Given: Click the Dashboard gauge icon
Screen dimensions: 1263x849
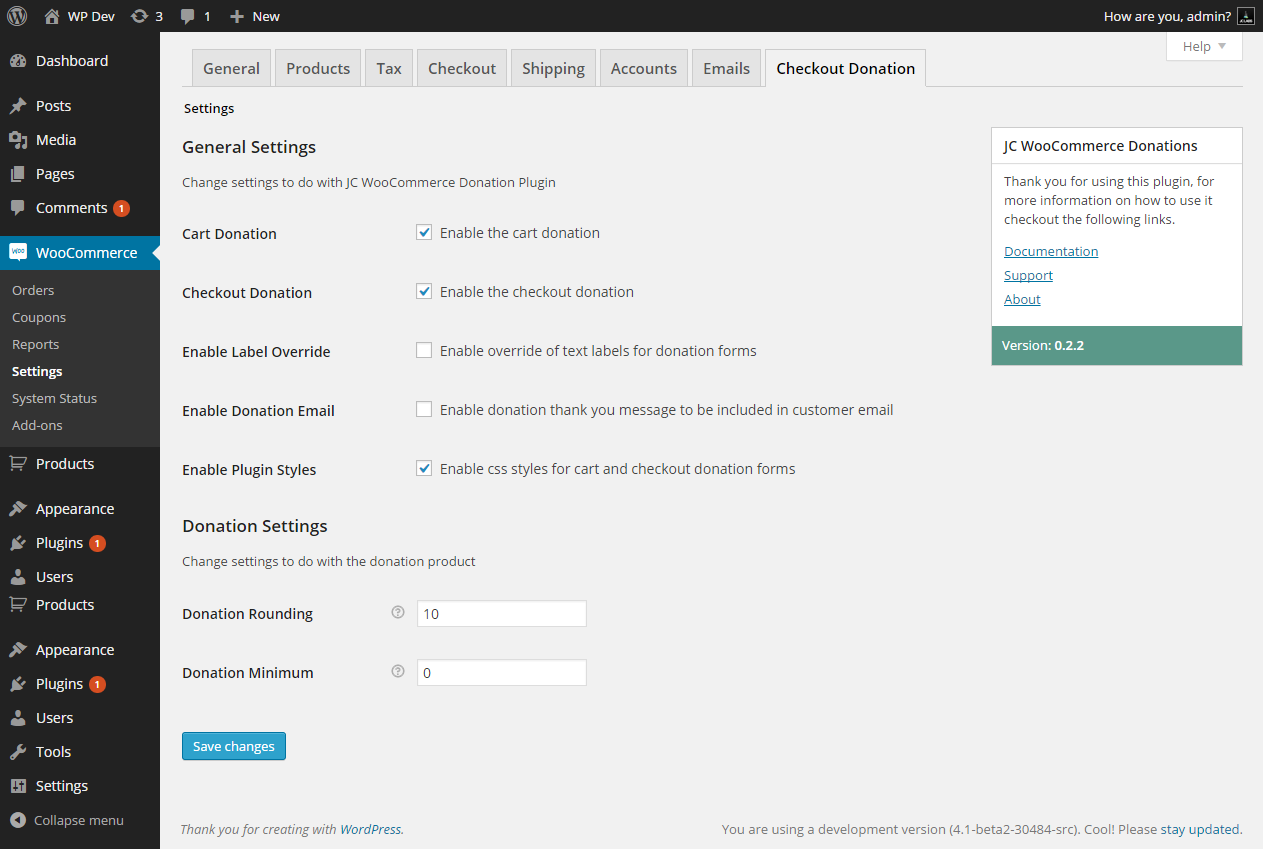Looking at the screenshot, I should click(x=18, y=61).
